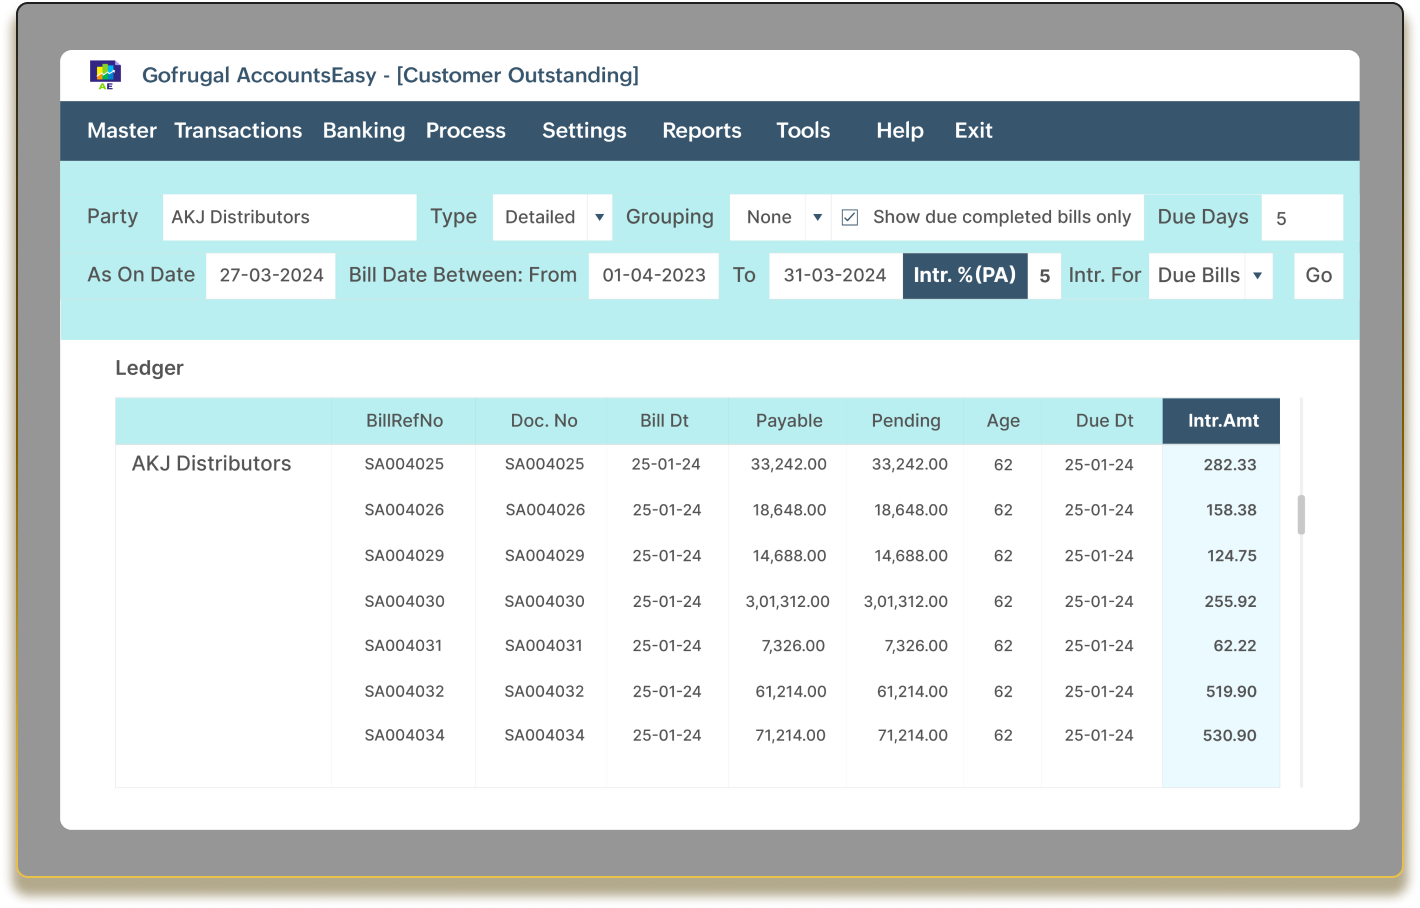Image resolution: width=1420 pixels, height=908 pixels.
Task: Open the Master menu
Action: pos(121,130)
